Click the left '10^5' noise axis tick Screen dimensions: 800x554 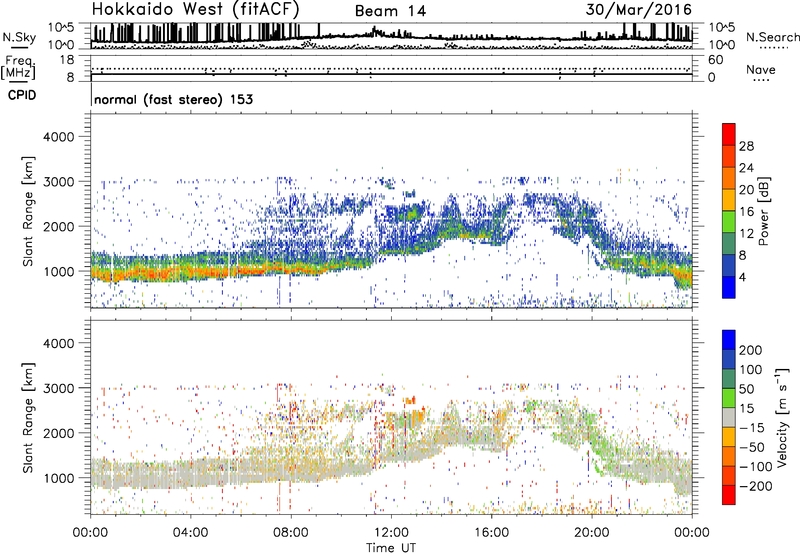pyautogui.click(x=62, y=27)
